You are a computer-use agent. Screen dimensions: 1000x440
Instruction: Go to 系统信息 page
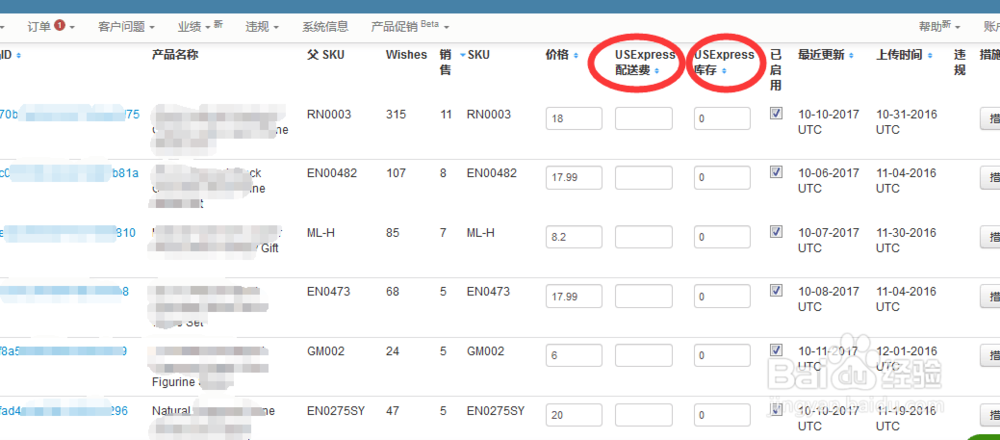(325, 27)
